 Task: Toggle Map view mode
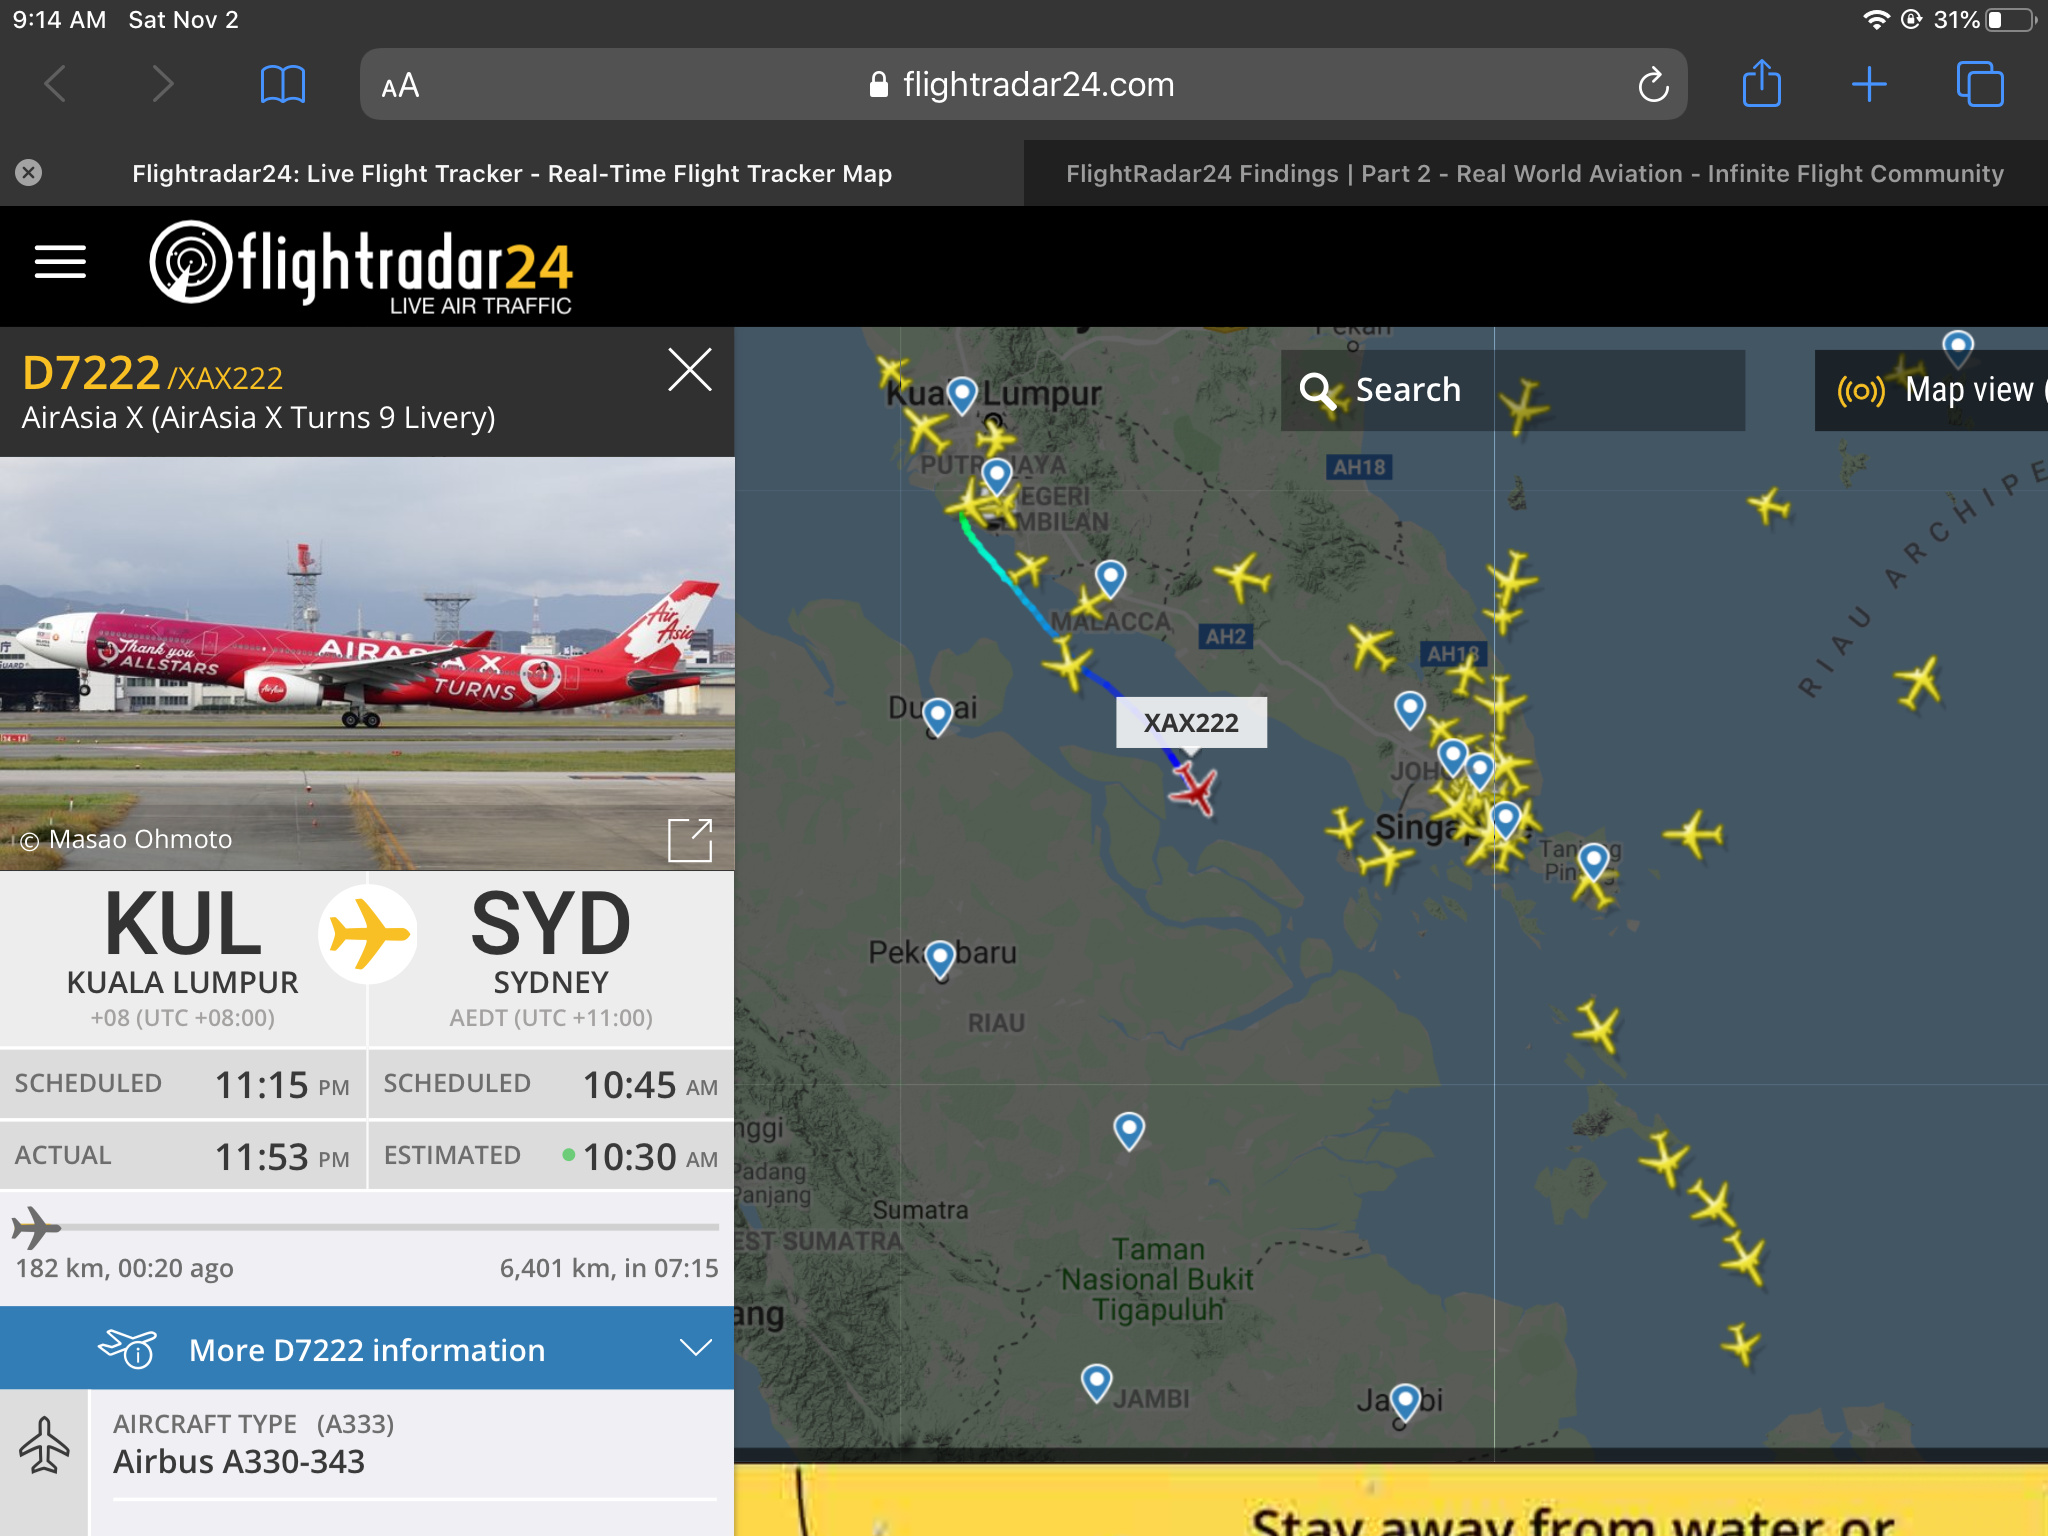coord(1931,390)
